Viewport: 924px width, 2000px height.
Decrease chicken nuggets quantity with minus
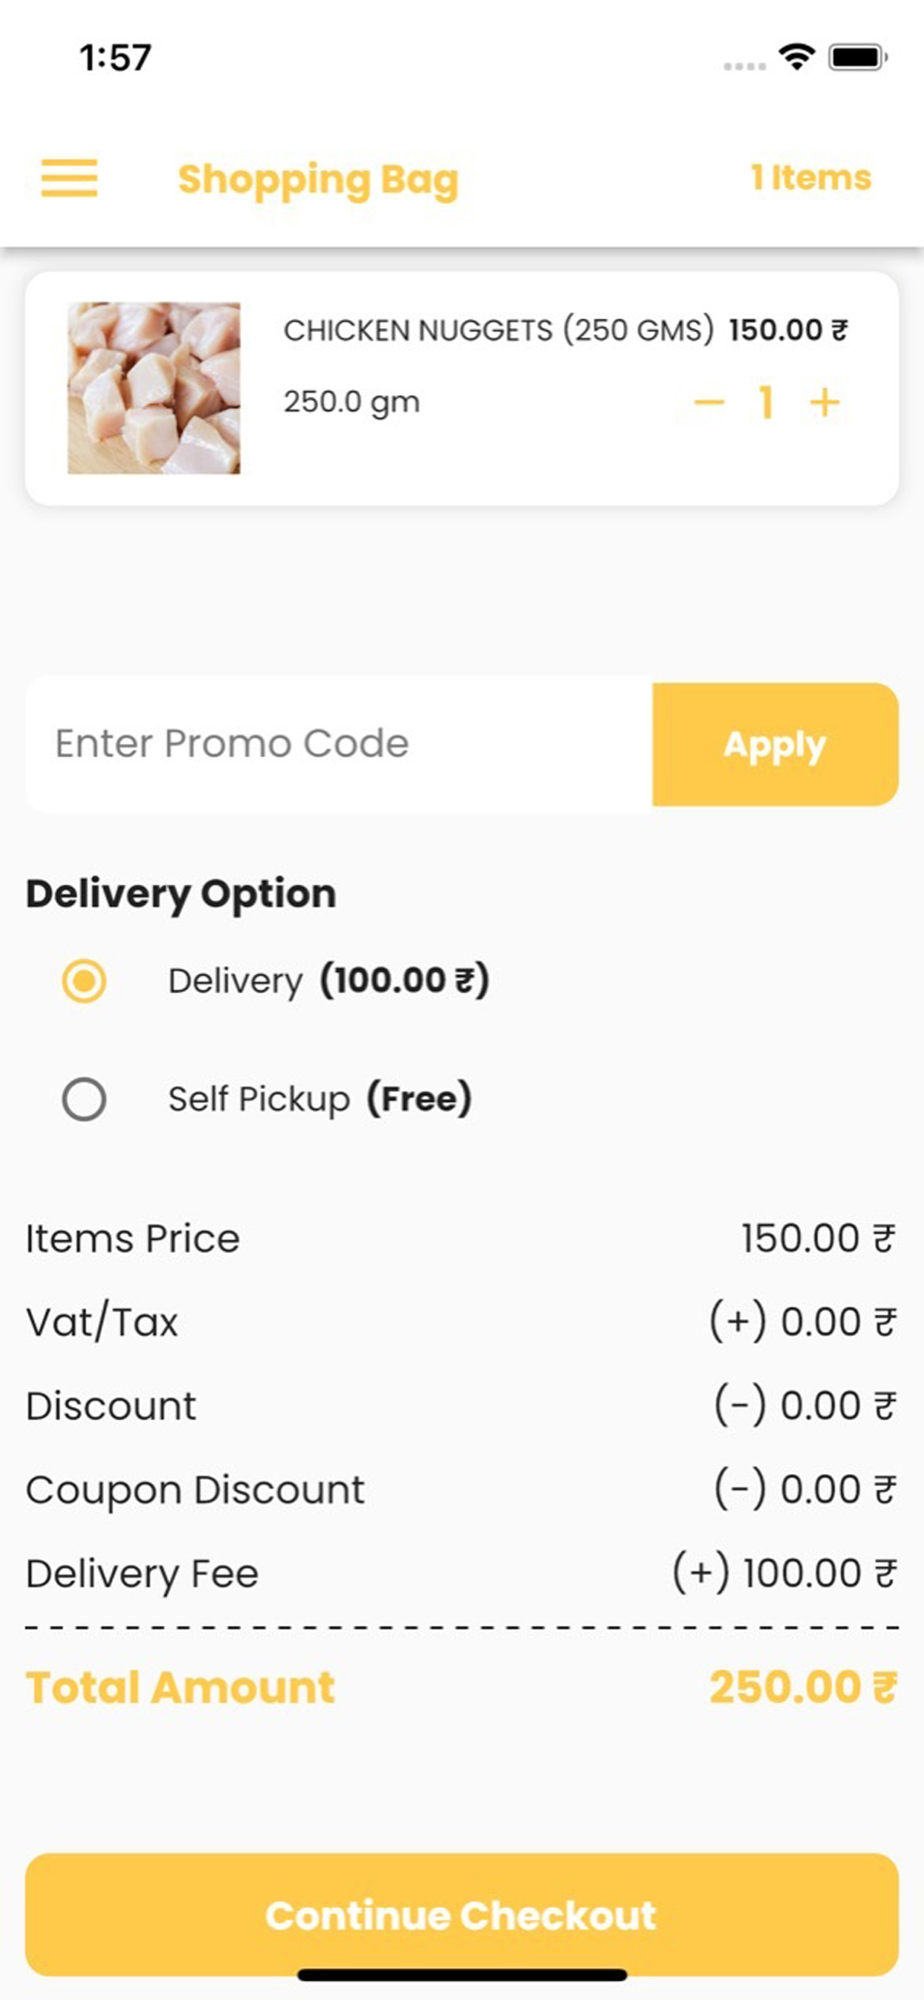point(708,403)
